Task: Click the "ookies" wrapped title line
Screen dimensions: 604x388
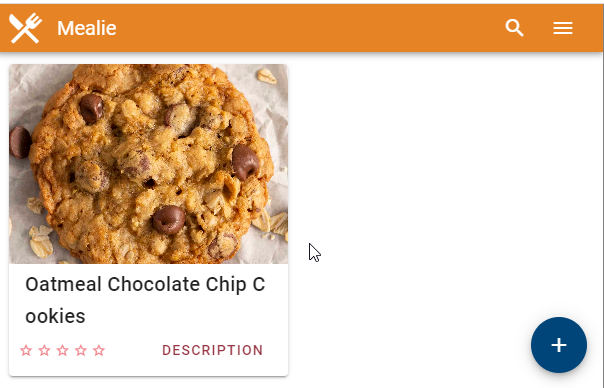Action: click(x=55, y=316)
